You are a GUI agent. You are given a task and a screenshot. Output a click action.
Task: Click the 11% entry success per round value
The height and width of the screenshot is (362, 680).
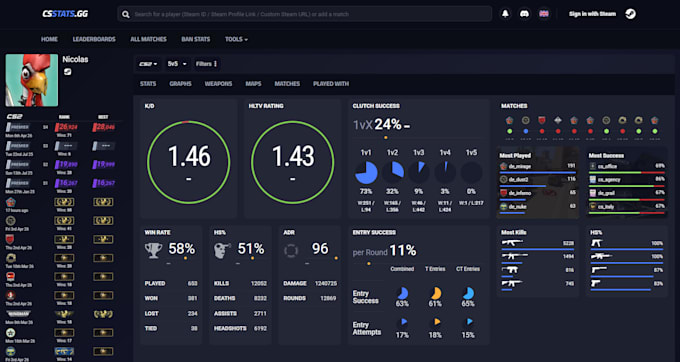tap(403, 251)
